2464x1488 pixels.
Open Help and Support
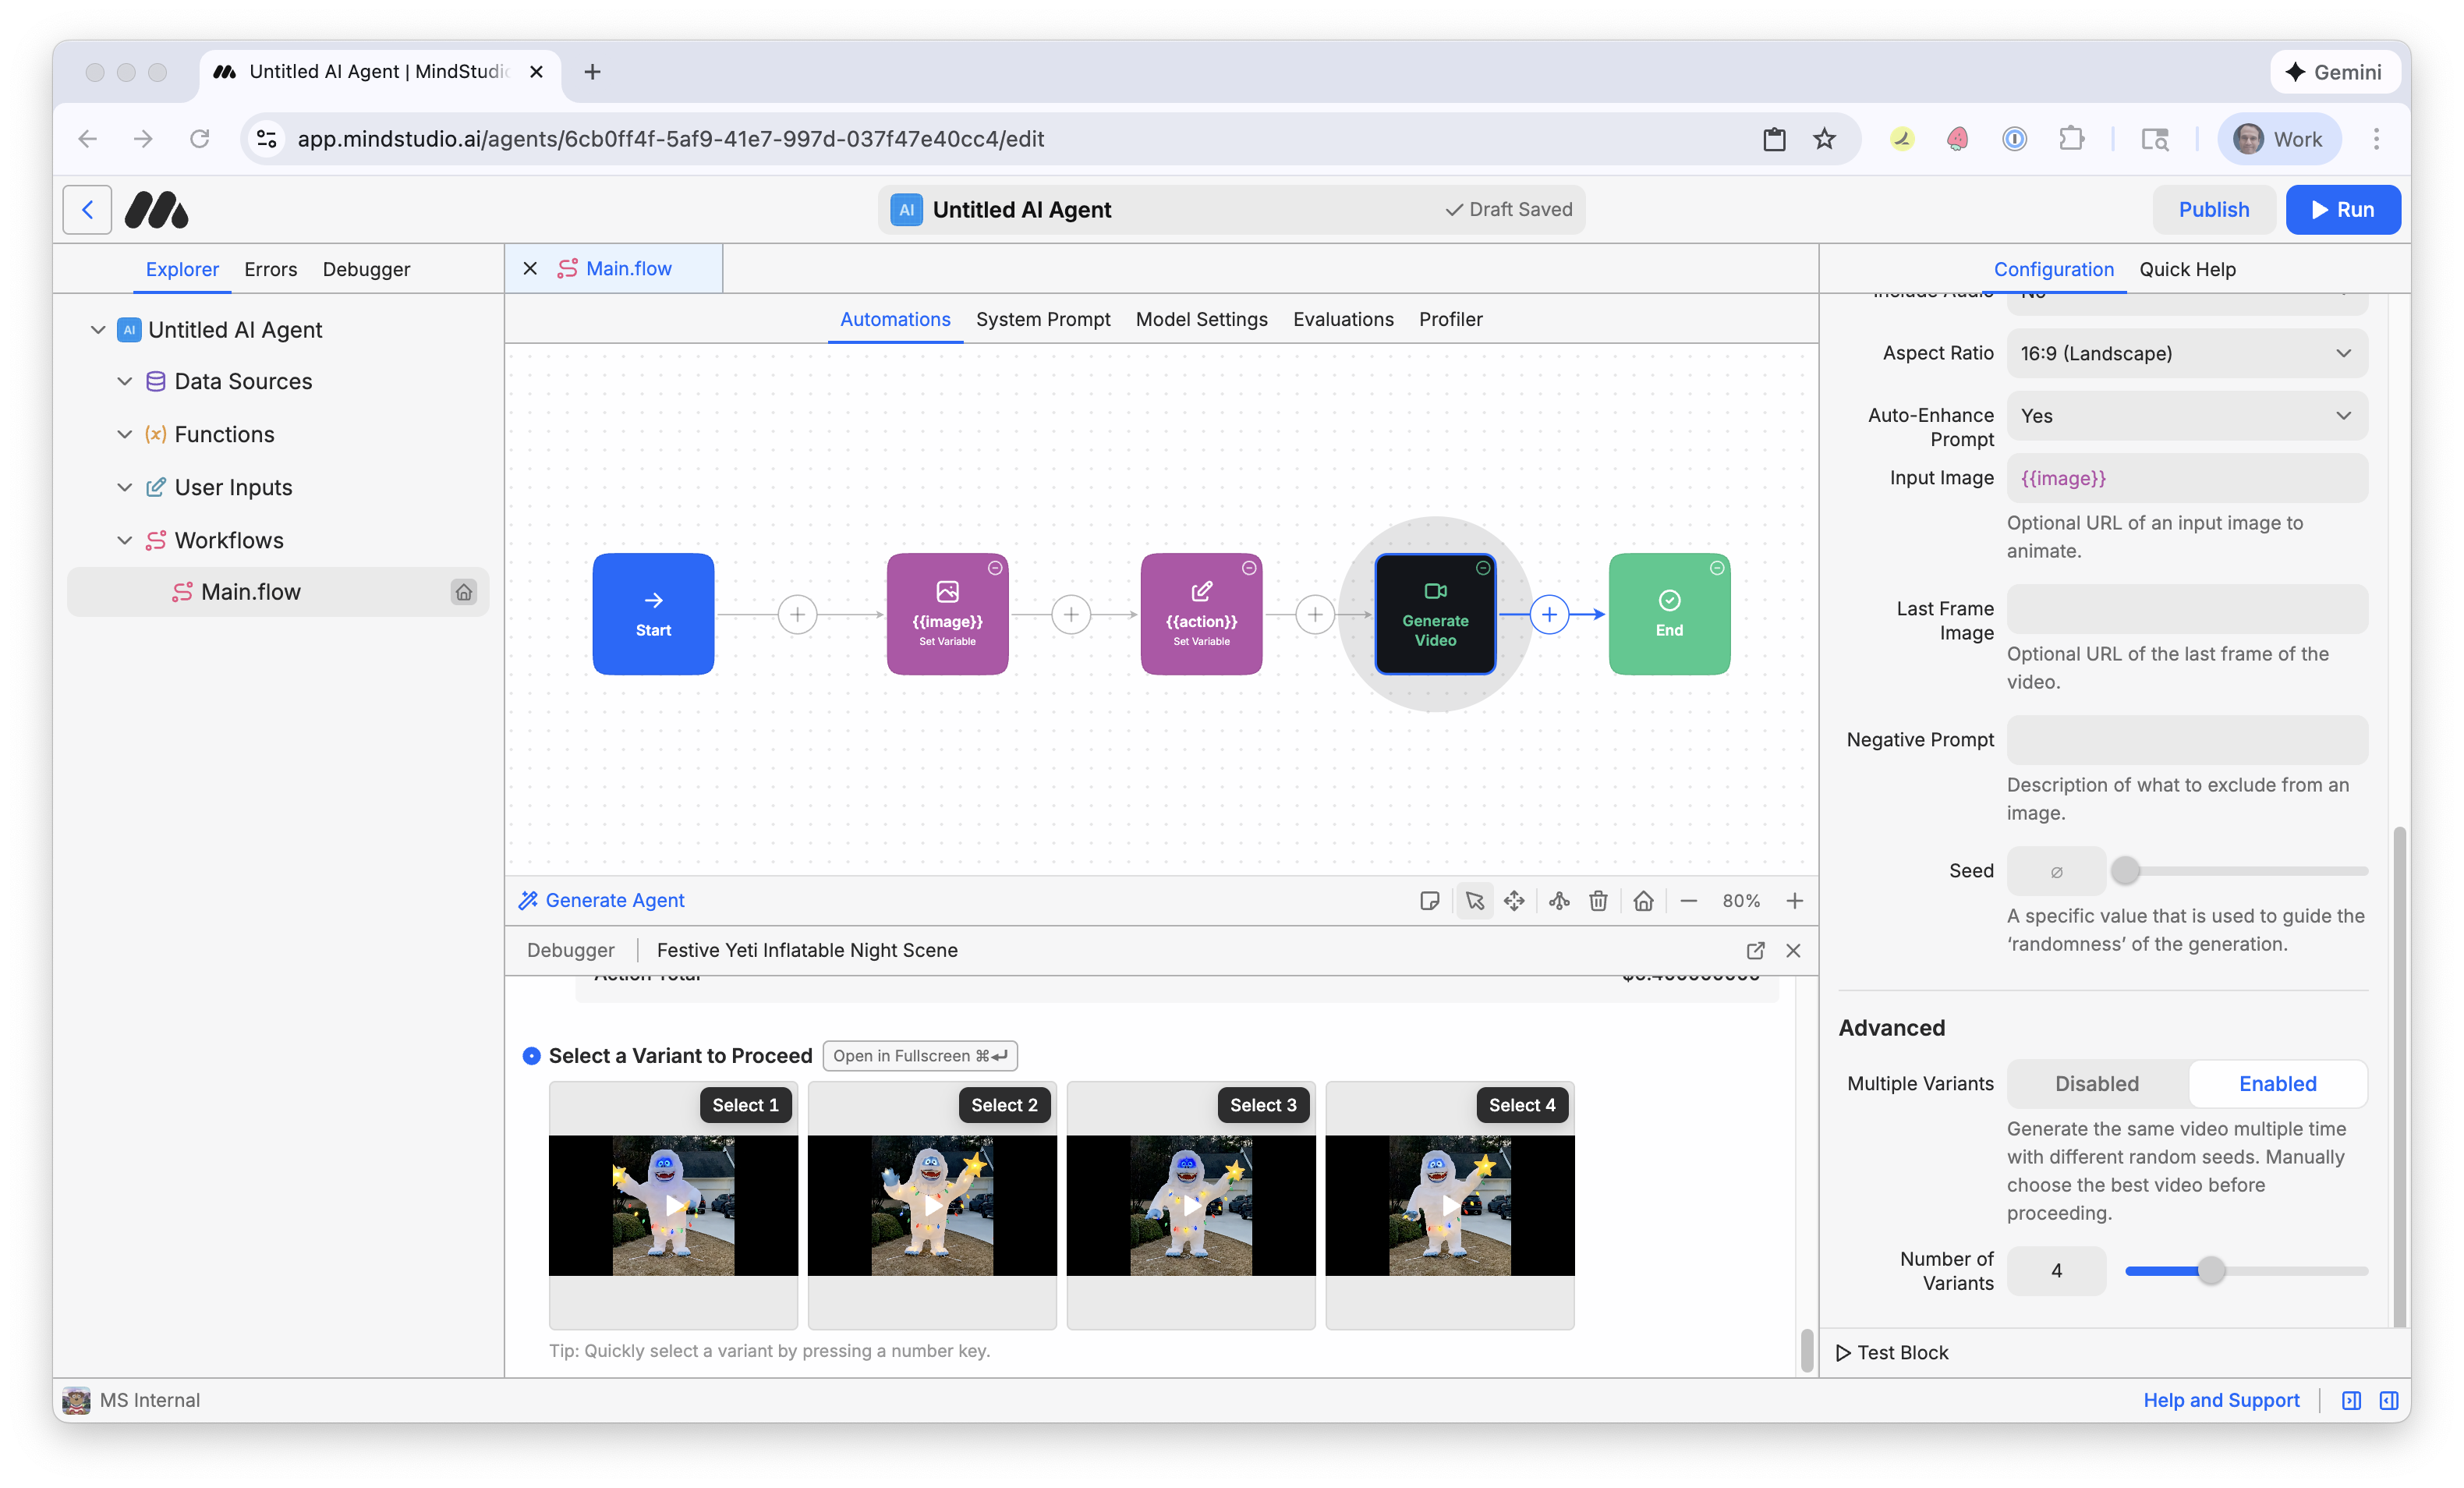[x=2221, y=1400]
